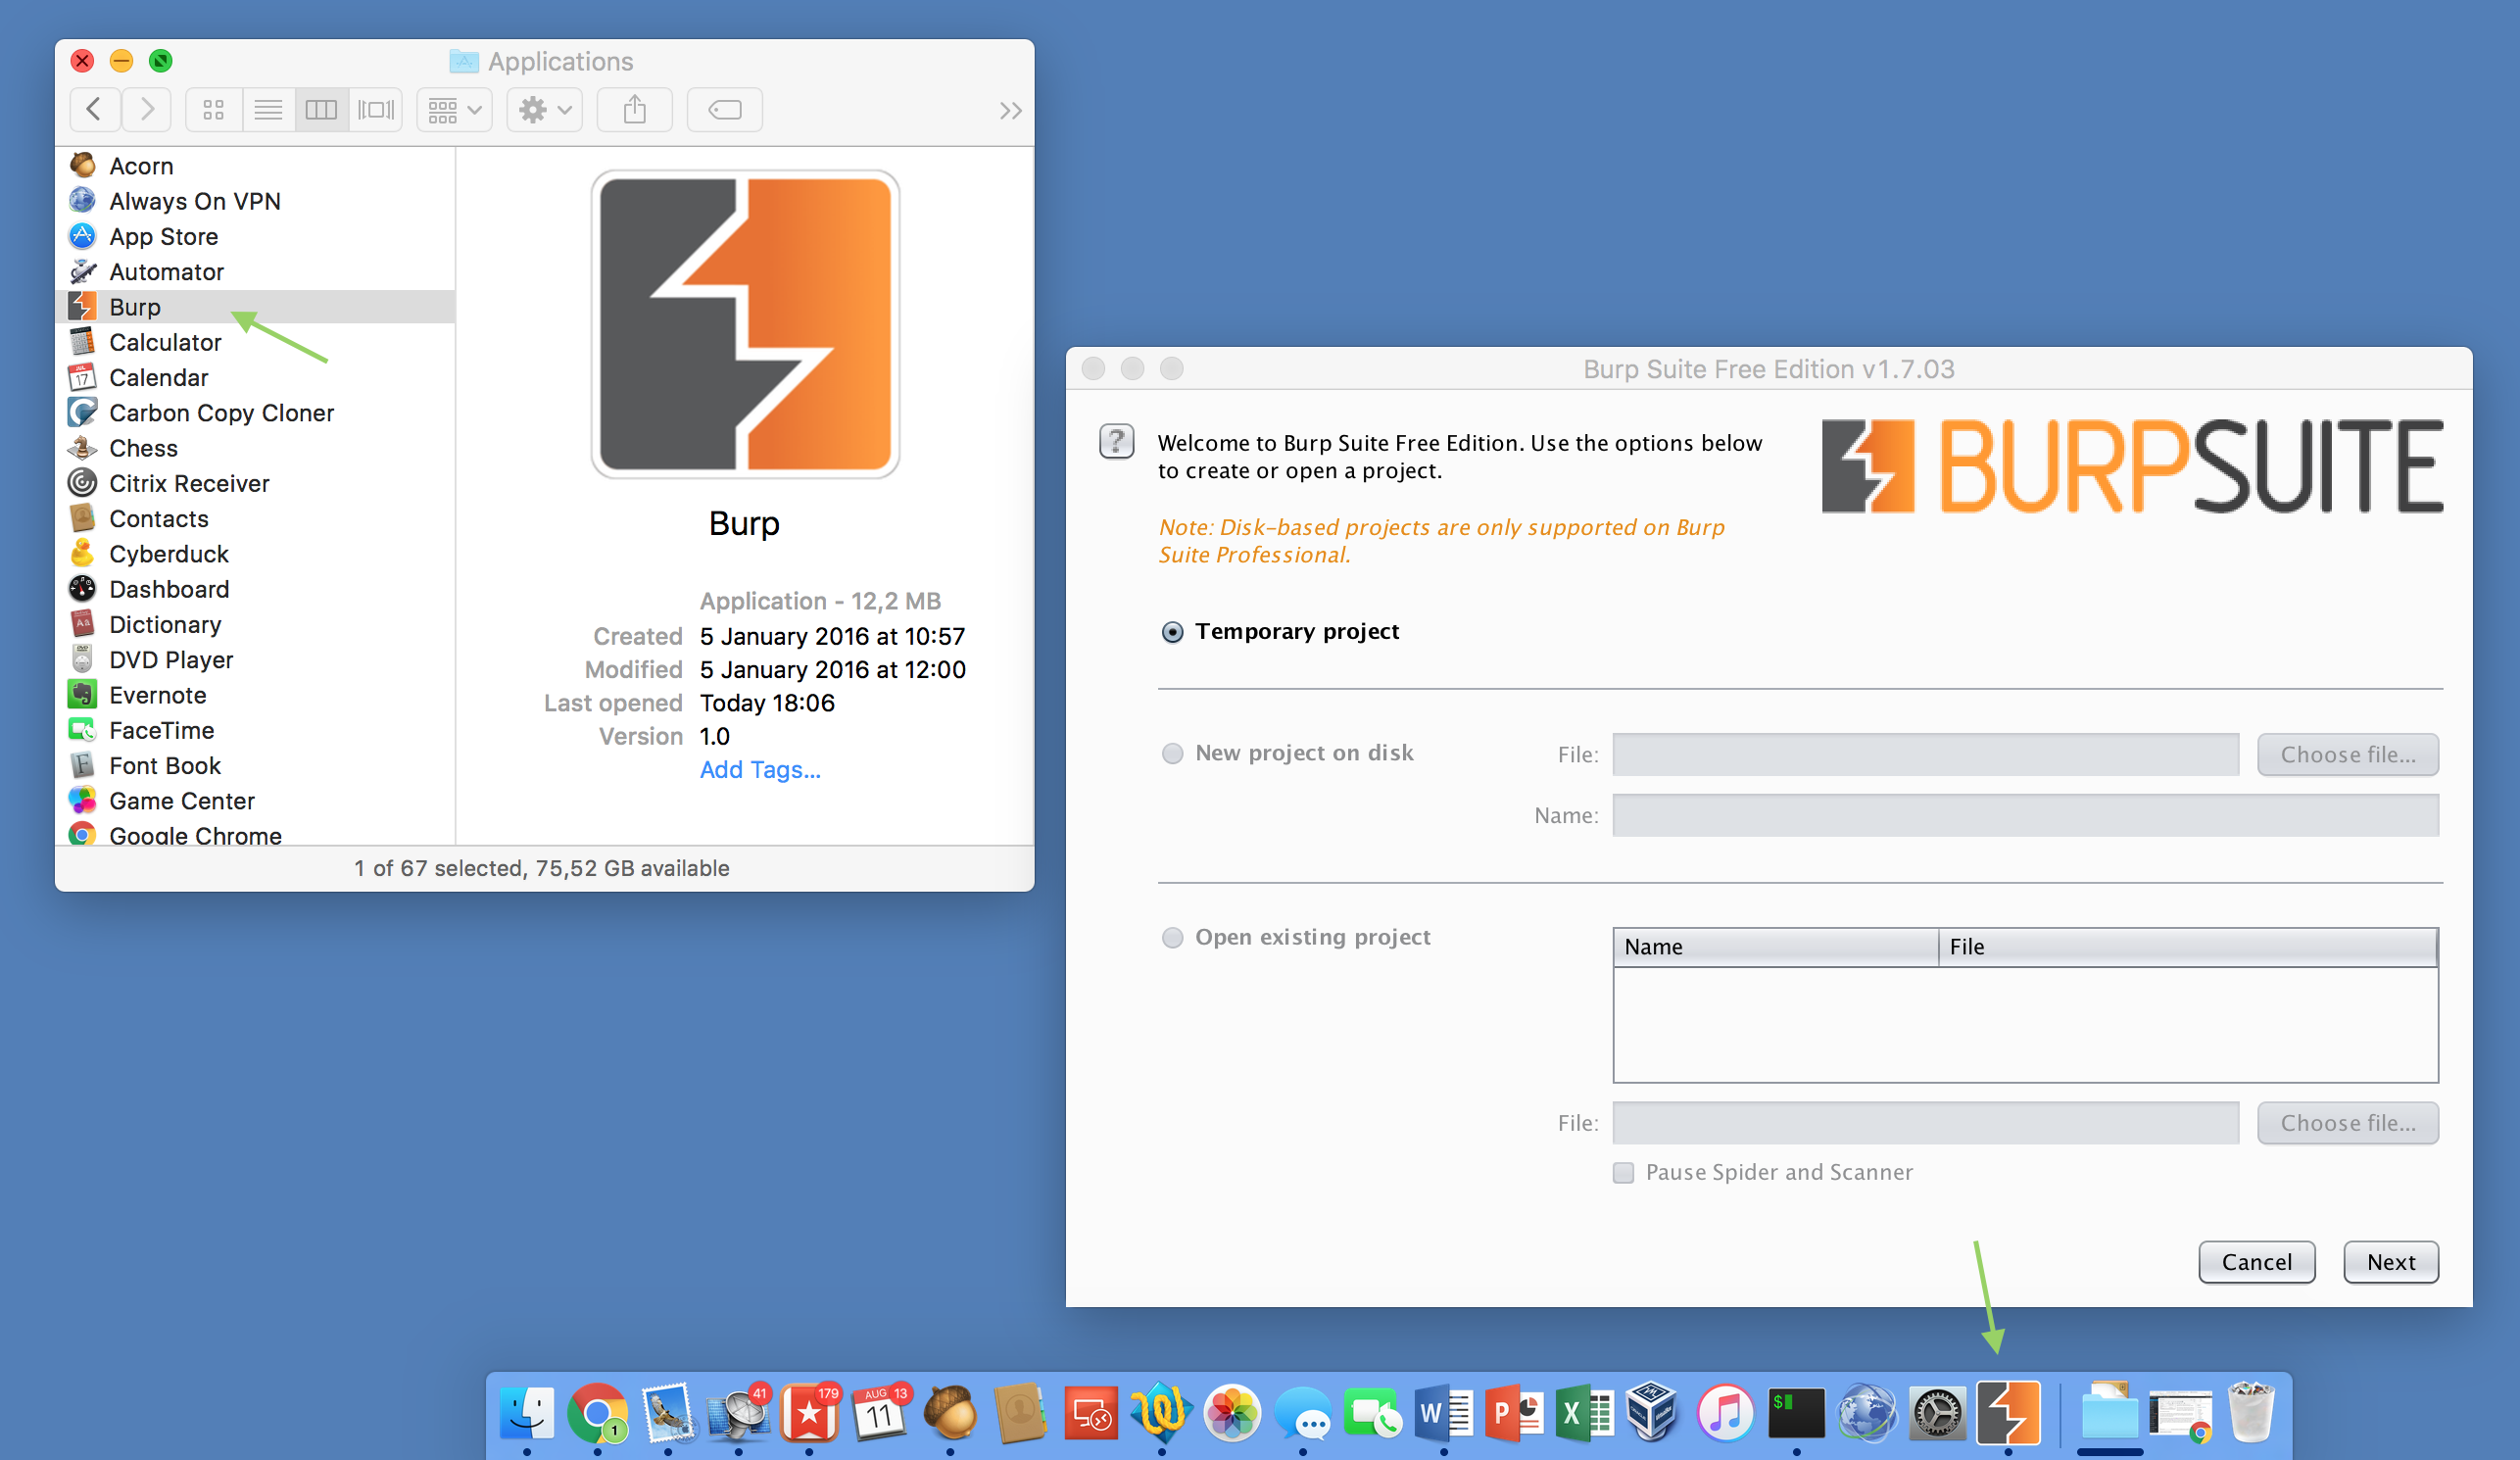This screenshot has width=2520, height=1460.
Task: Select Automator in Applications list
Action: (x=256, y=272)
